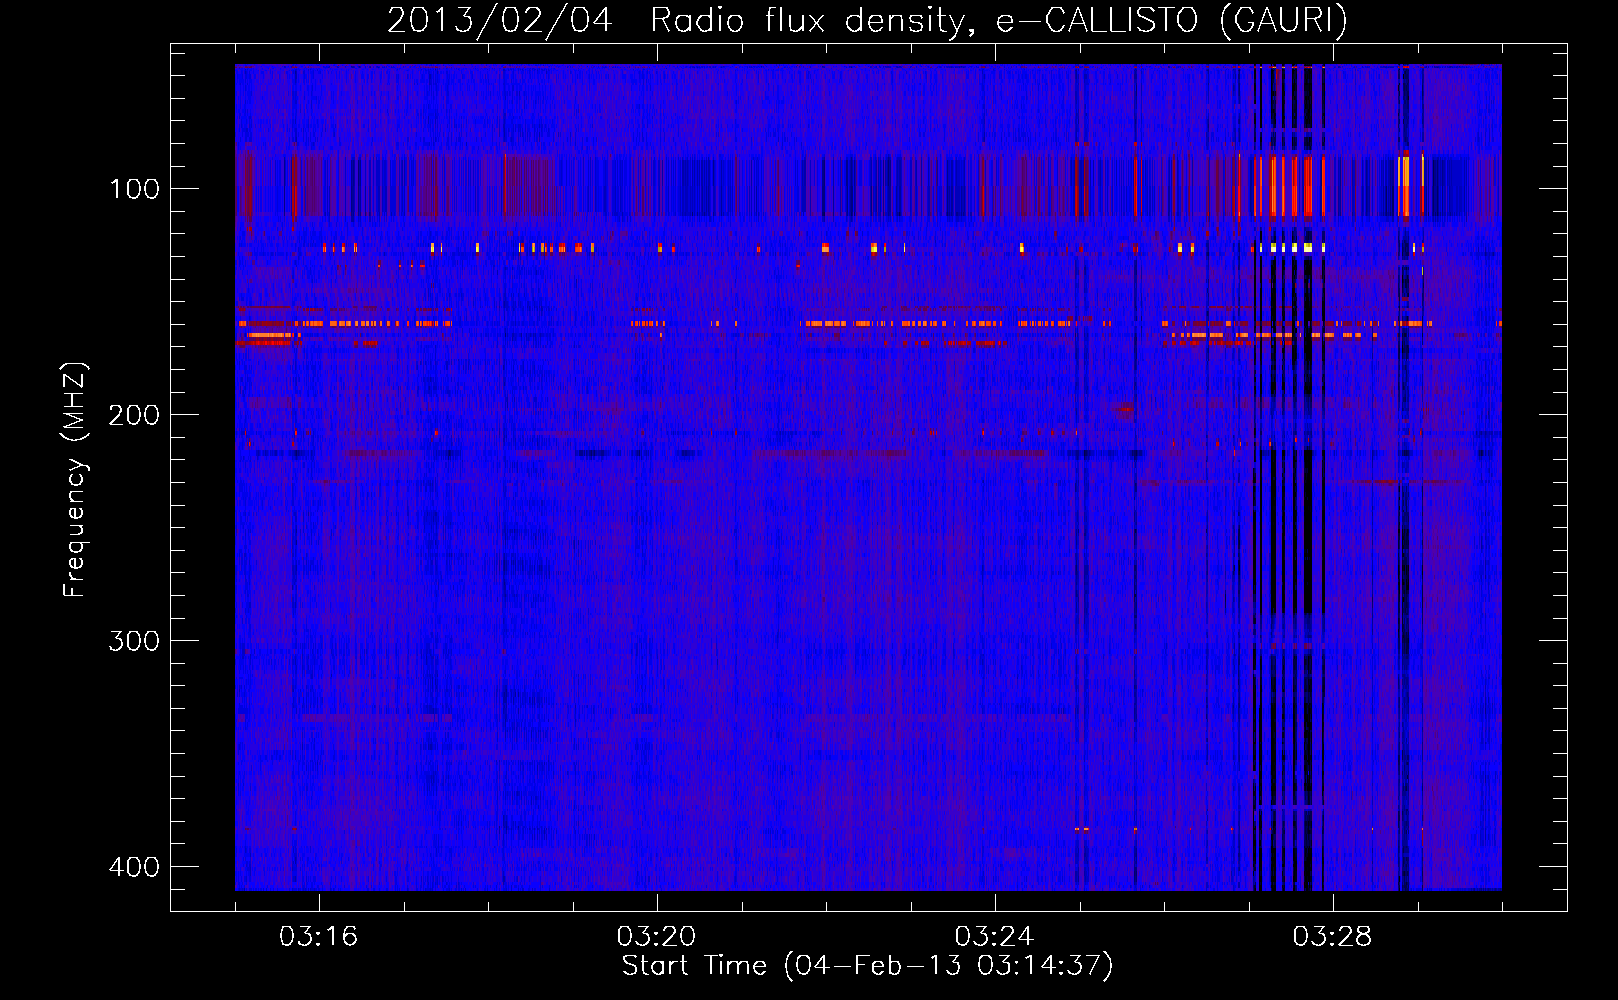Click the 'Frequency (MHZ)' axis label
This screenshot has width=1618, height=1000.
(x=75, y=480)
